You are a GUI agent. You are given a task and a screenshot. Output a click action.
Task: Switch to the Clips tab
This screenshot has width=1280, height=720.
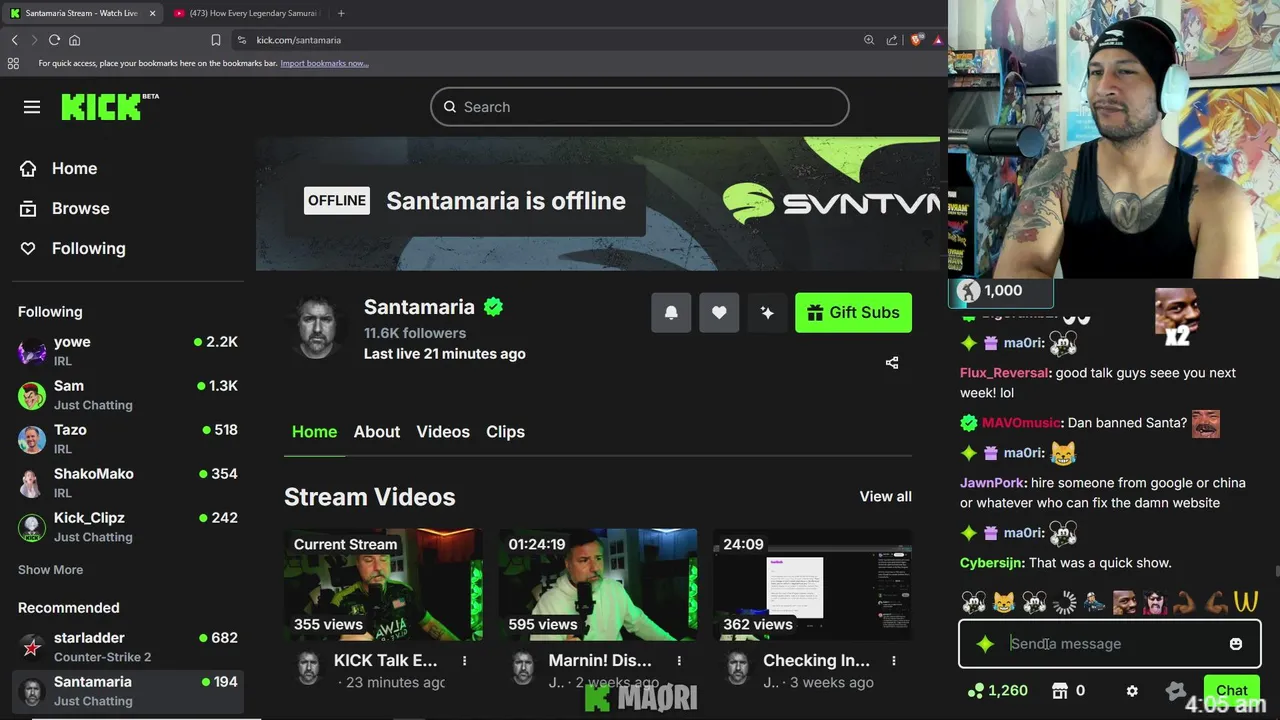[505, 432]
